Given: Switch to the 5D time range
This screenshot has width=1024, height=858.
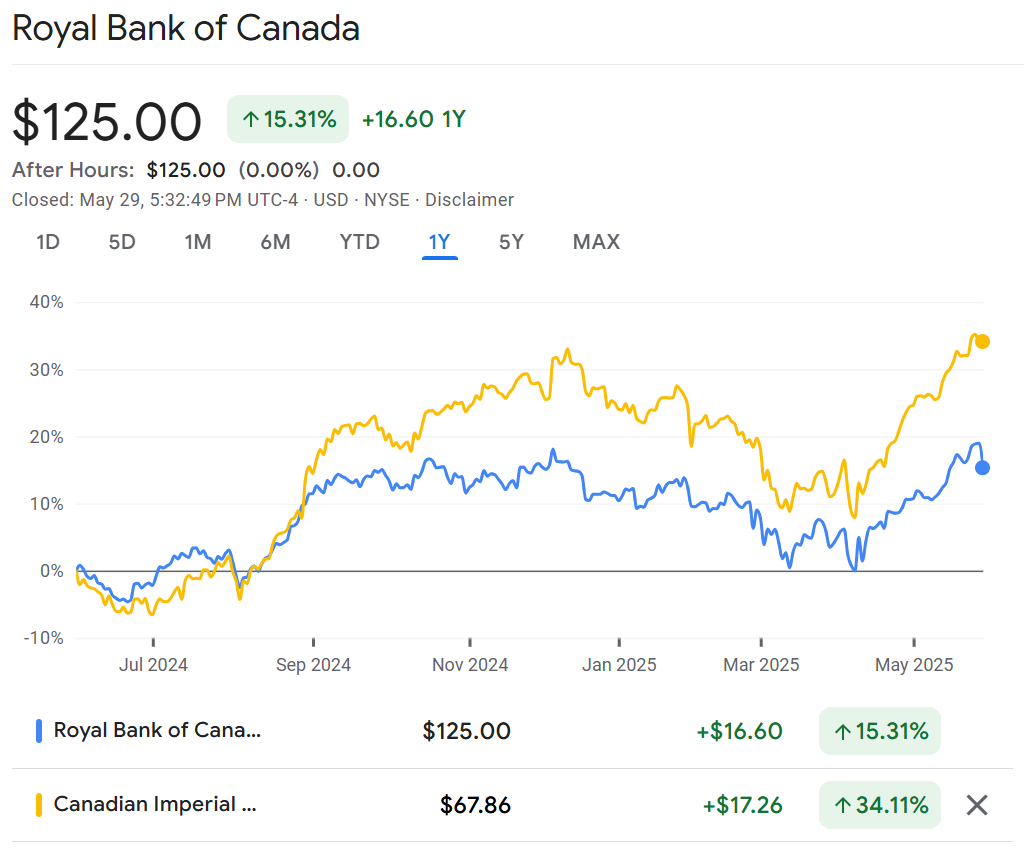Looking at the screenshot, I should [122, 242].
